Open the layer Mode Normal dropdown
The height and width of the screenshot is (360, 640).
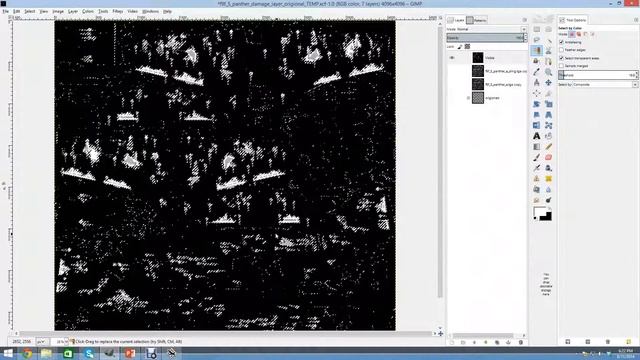[486, 29]
